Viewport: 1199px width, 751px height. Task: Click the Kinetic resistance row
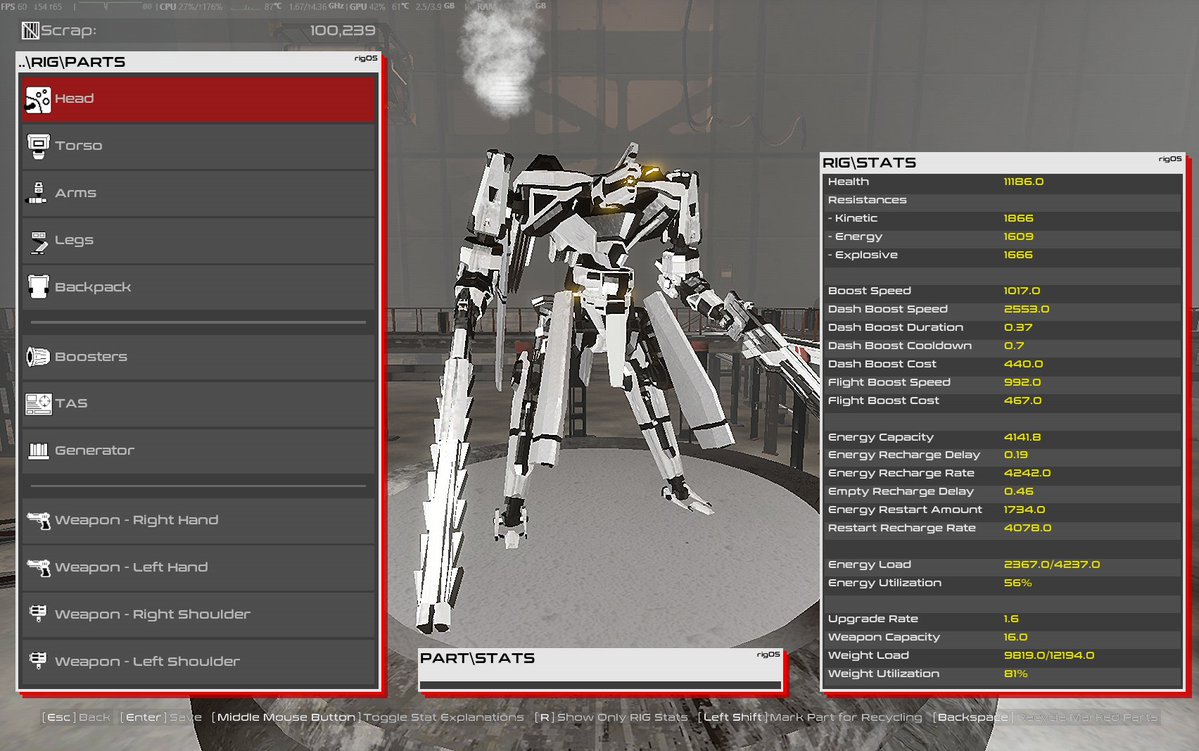click(1002, 219)
